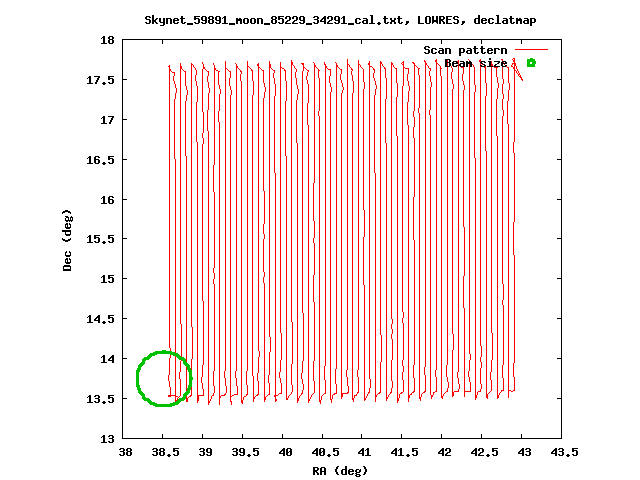Image resolution: width=640 pixels, height=480 pixels.
Task: Click the RA axis value 38
Action: pyautogui.click(x=125, y=452)
